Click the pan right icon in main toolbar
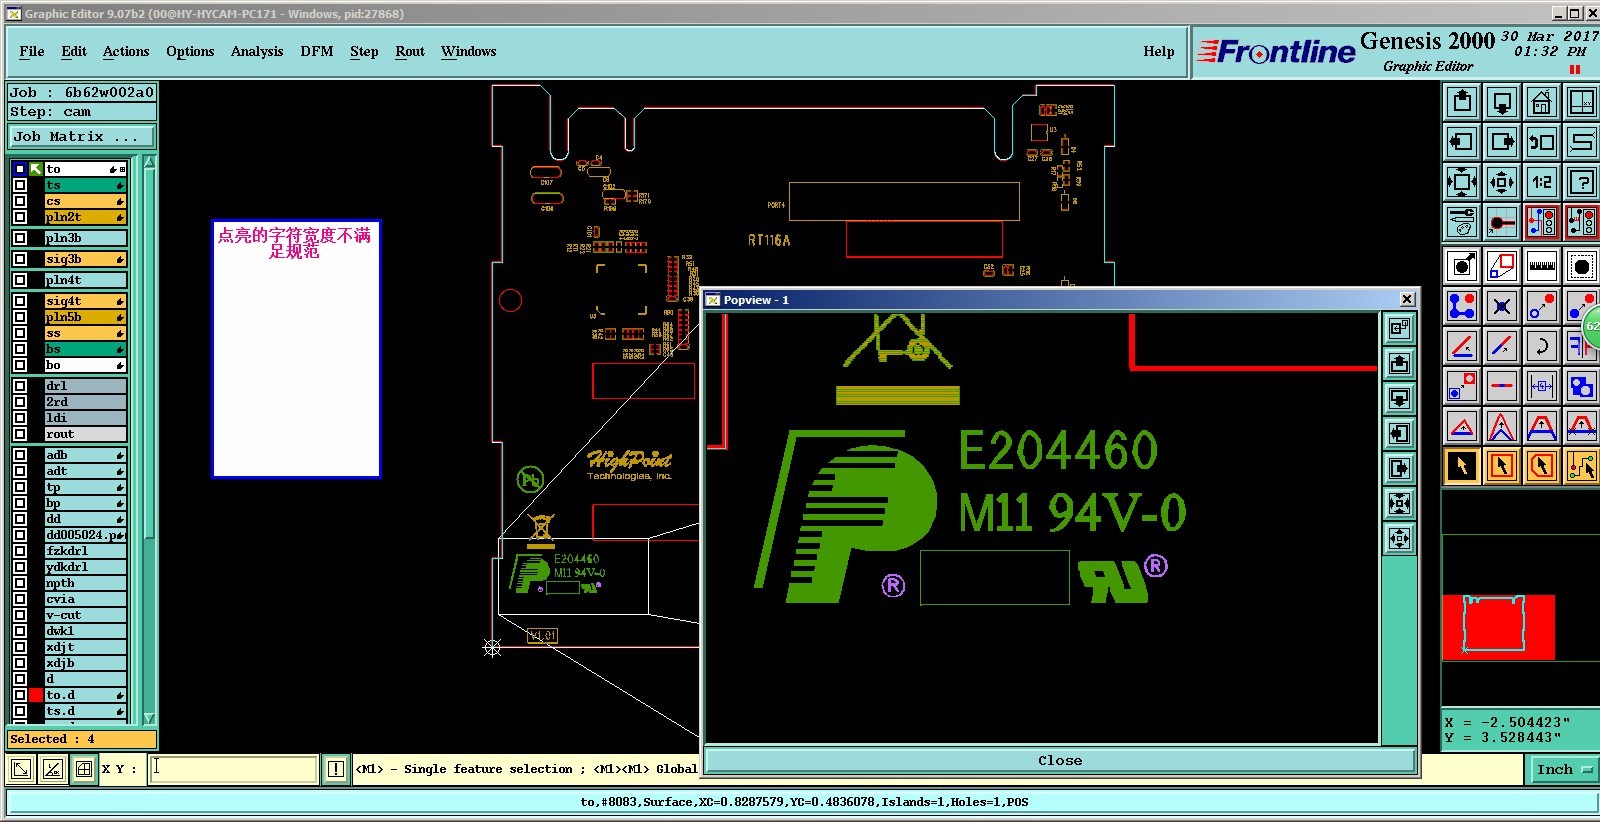The image size is (1600, 822). coord(1502,142)
